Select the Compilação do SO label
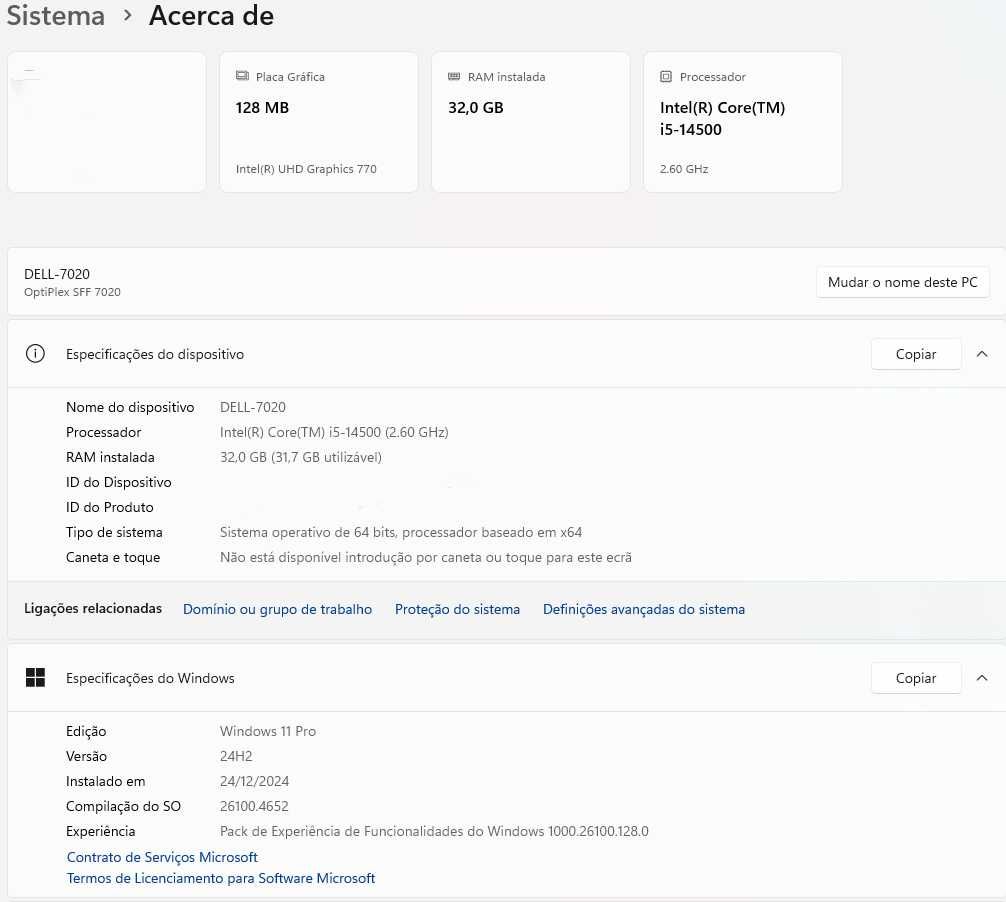The width and height of the screenshot is (1006, 902). click(x=123, y=806)
